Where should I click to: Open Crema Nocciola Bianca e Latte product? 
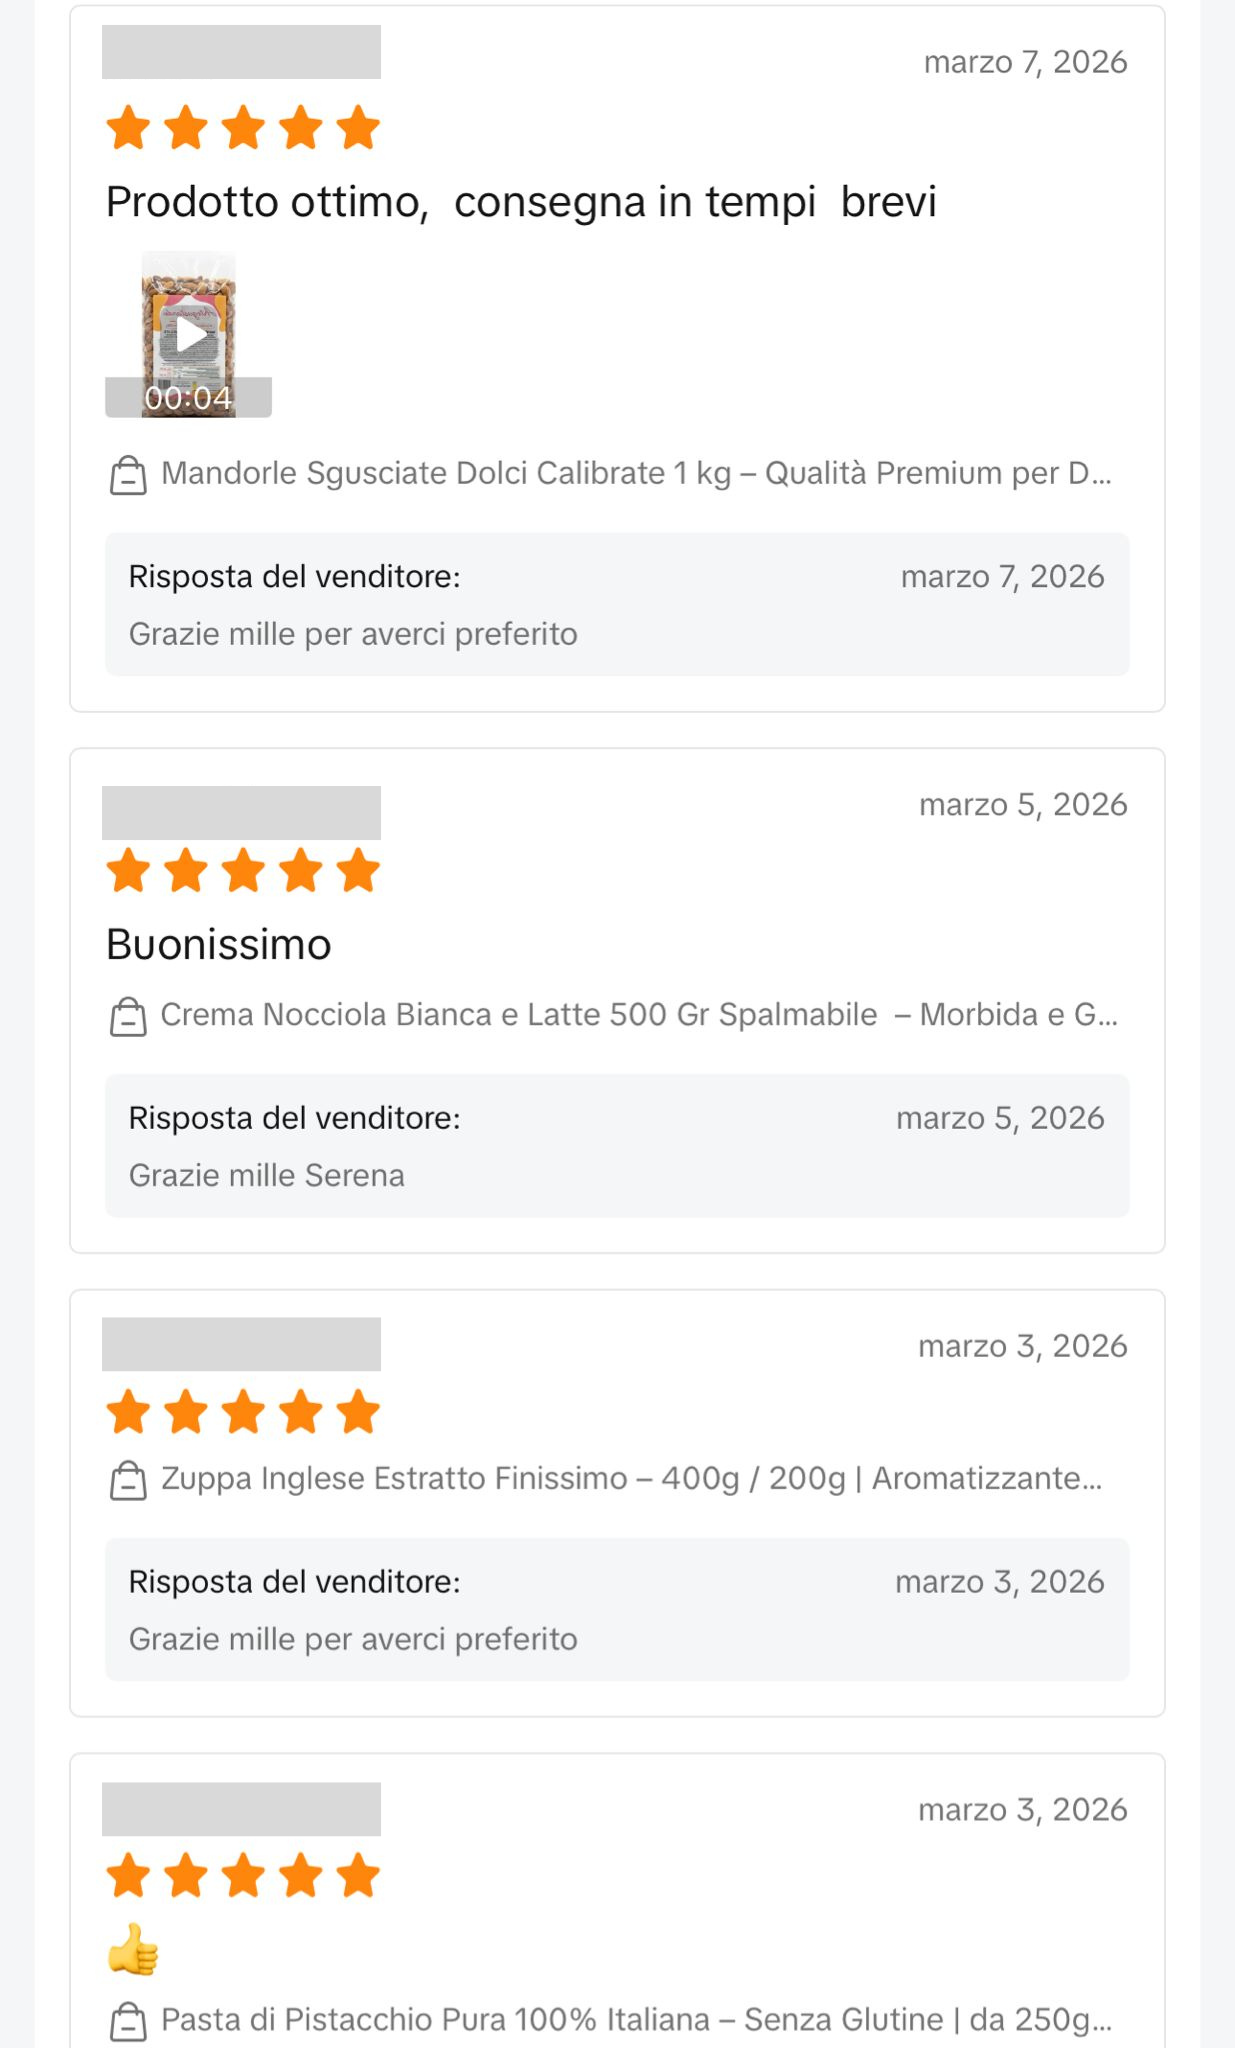638,1015
